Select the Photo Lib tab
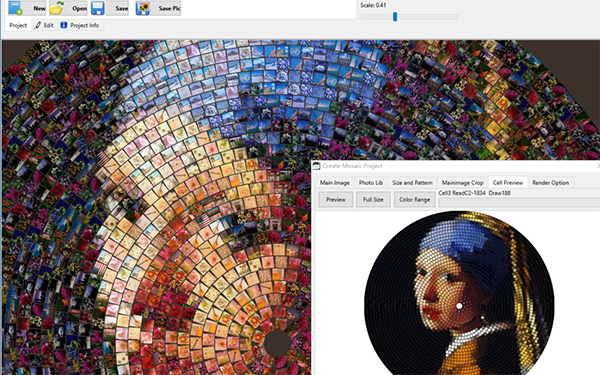 pos(370,183)
